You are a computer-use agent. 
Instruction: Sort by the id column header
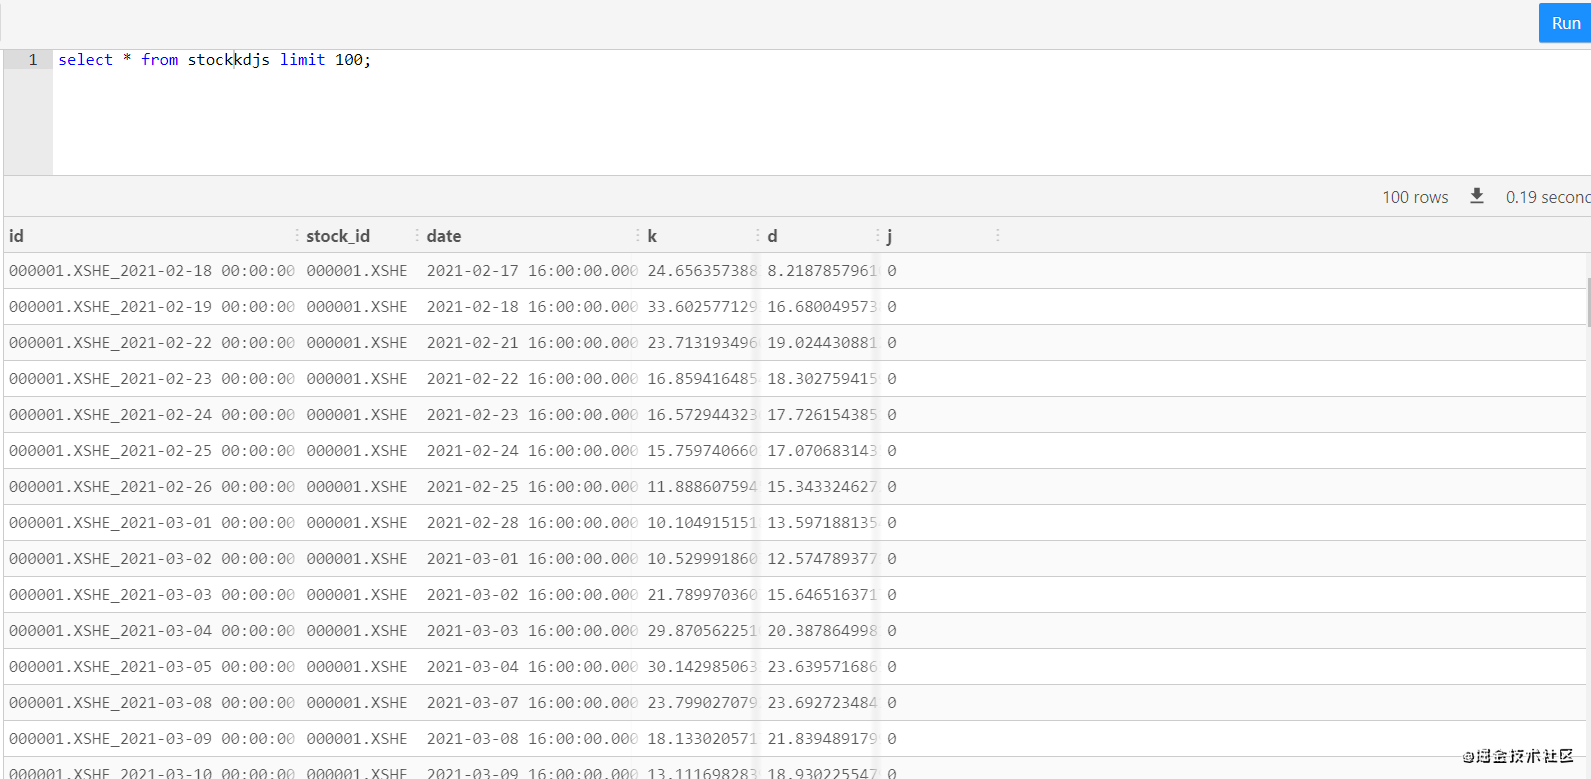tap(16, 236)
